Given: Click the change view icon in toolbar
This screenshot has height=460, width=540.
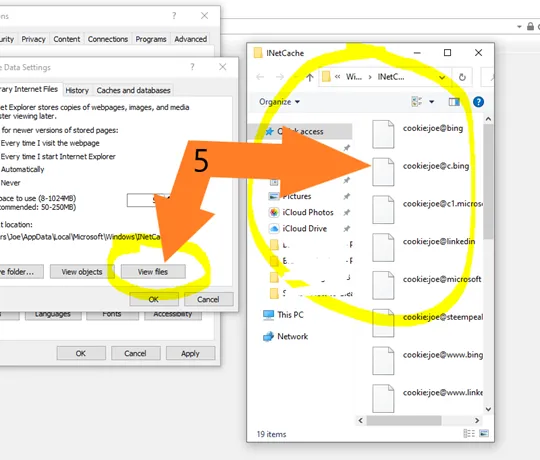Looking at the screenshot, I should (417, 102).
